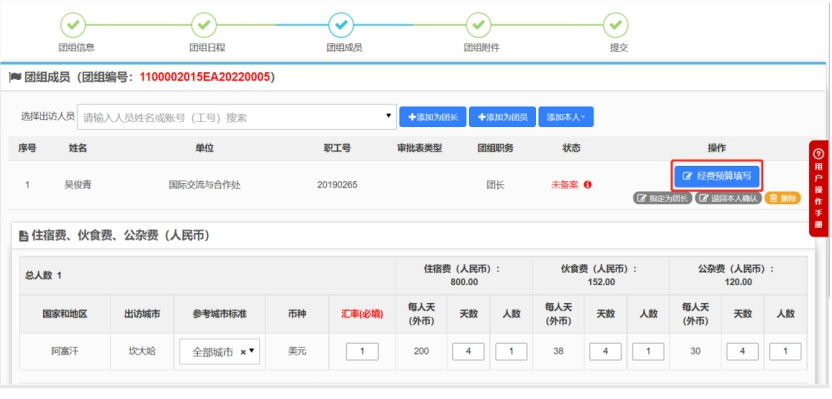Click the 添加为团长 button
The width and height of the screenshot is (832, 399).
pos(432,117)
